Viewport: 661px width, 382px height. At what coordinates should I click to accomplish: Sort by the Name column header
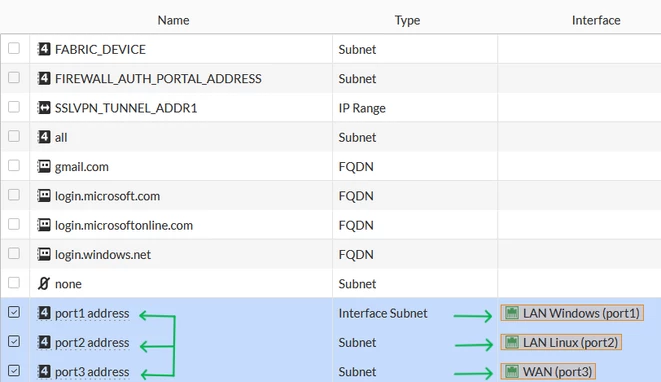173,20
